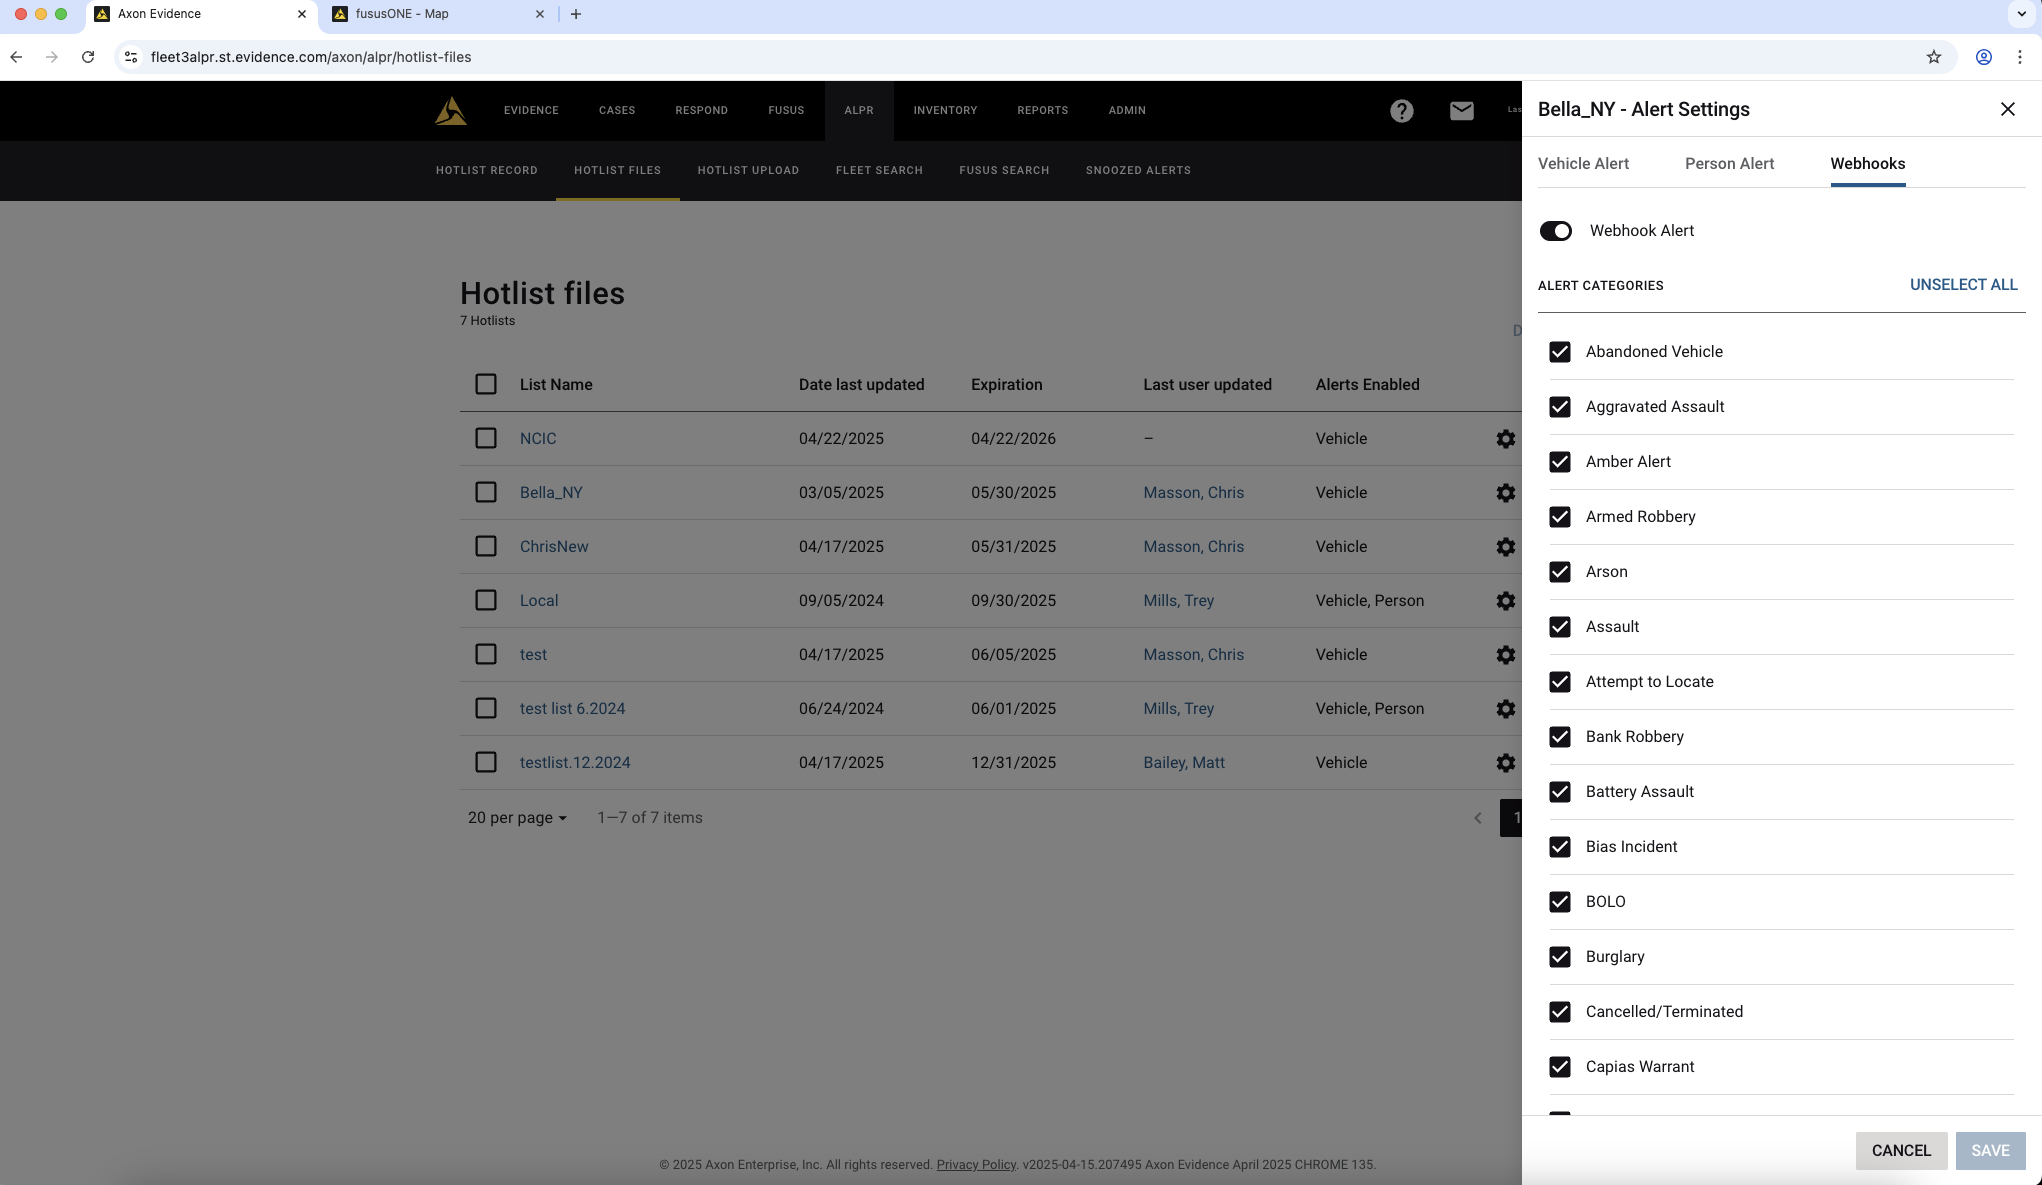This screenshot has width=2042, height=1185.
Task: Click the previous page chevron
Action: 1478,817
